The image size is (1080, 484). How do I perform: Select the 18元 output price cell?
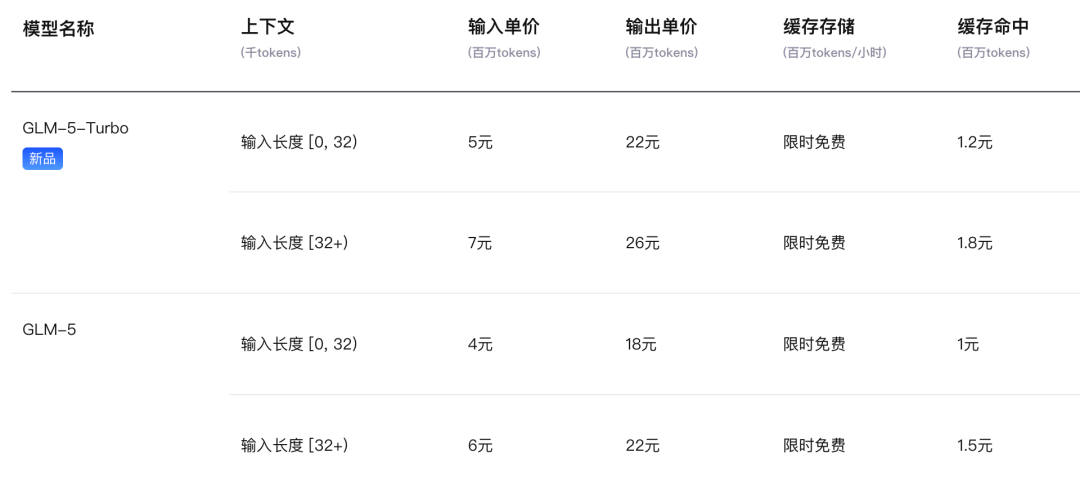(x=641, y=344)
